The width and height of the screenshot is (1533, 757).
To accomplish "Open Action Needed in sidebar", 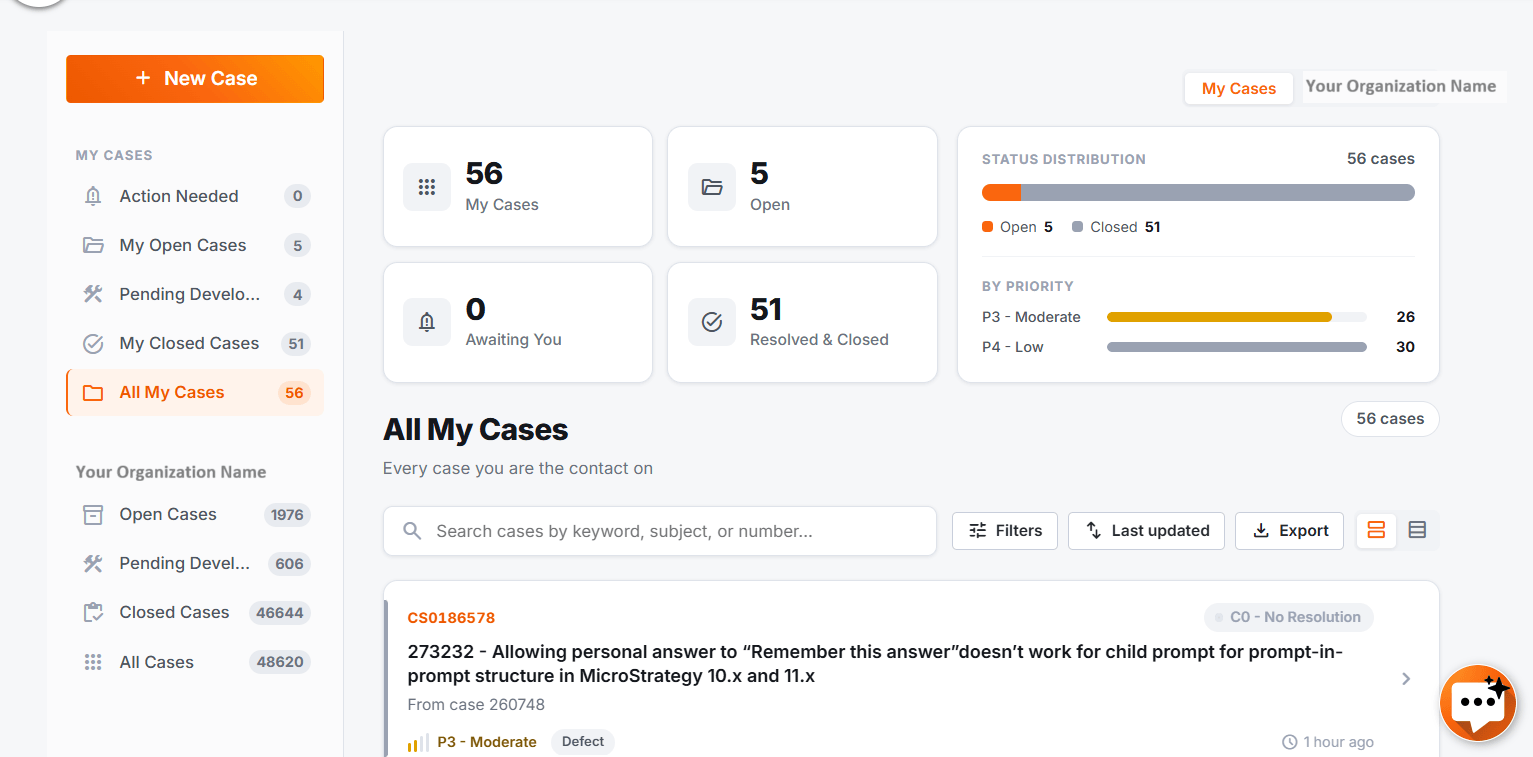I will (195, 196).
